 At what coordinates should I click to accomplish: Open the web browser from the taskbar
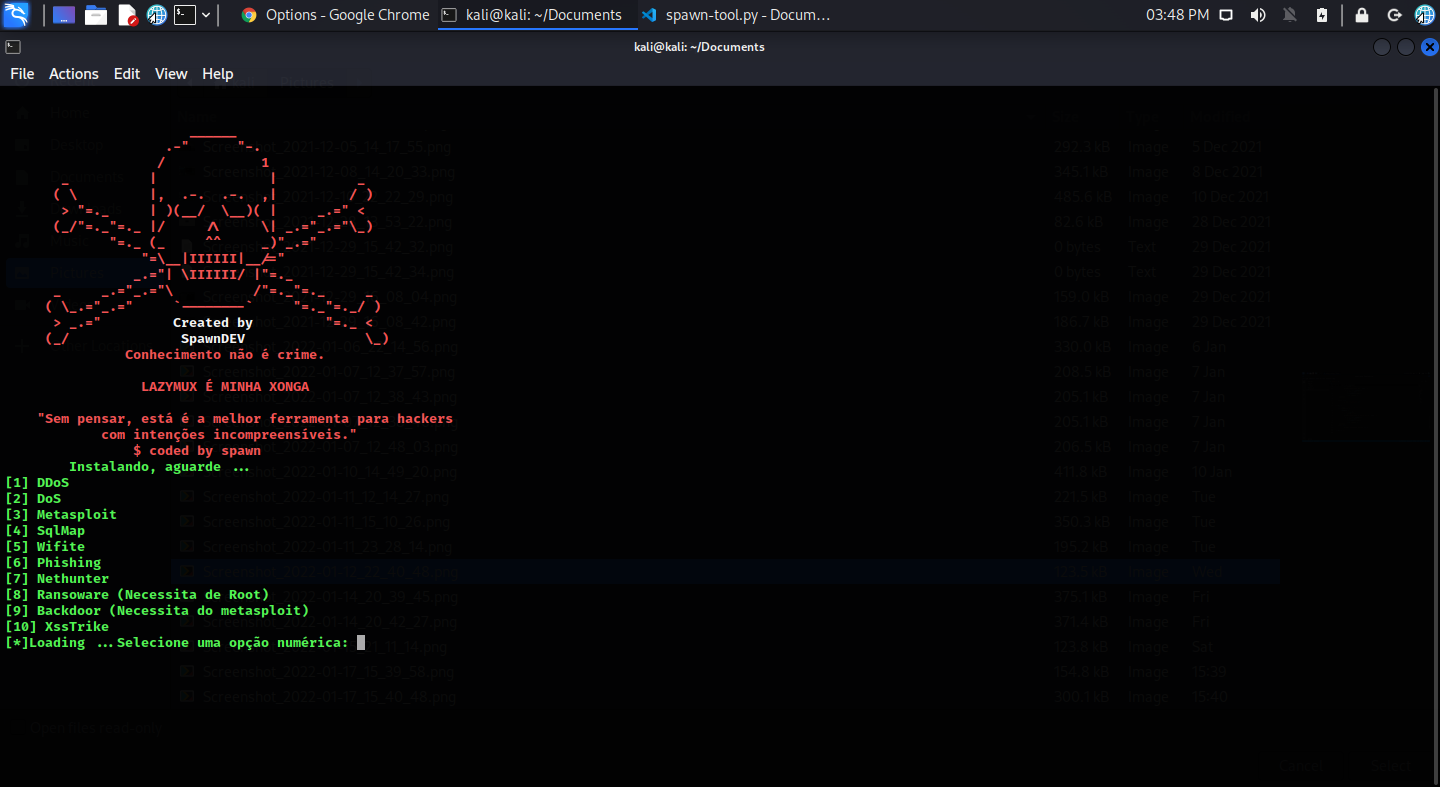(156, 14)
